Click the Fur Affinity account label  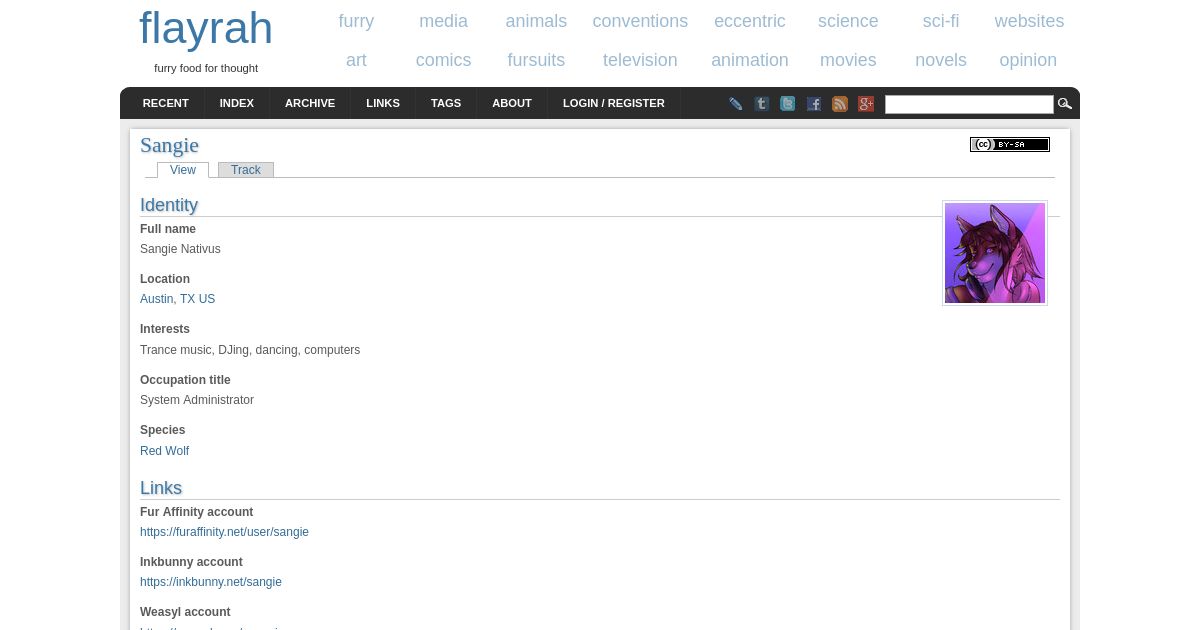pyautogui.click(x=196, y=512)
